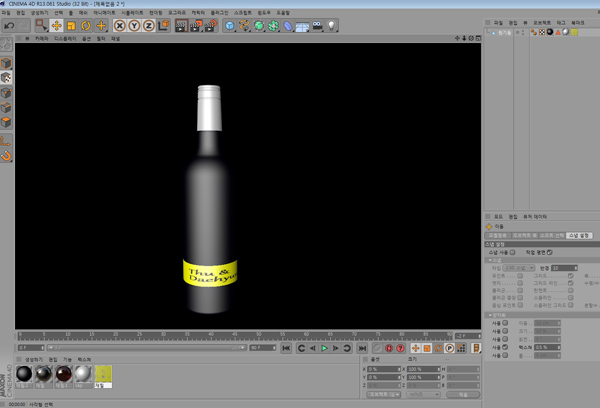Render the active view
Screen dimensions: 600x408
pos(181,26)
